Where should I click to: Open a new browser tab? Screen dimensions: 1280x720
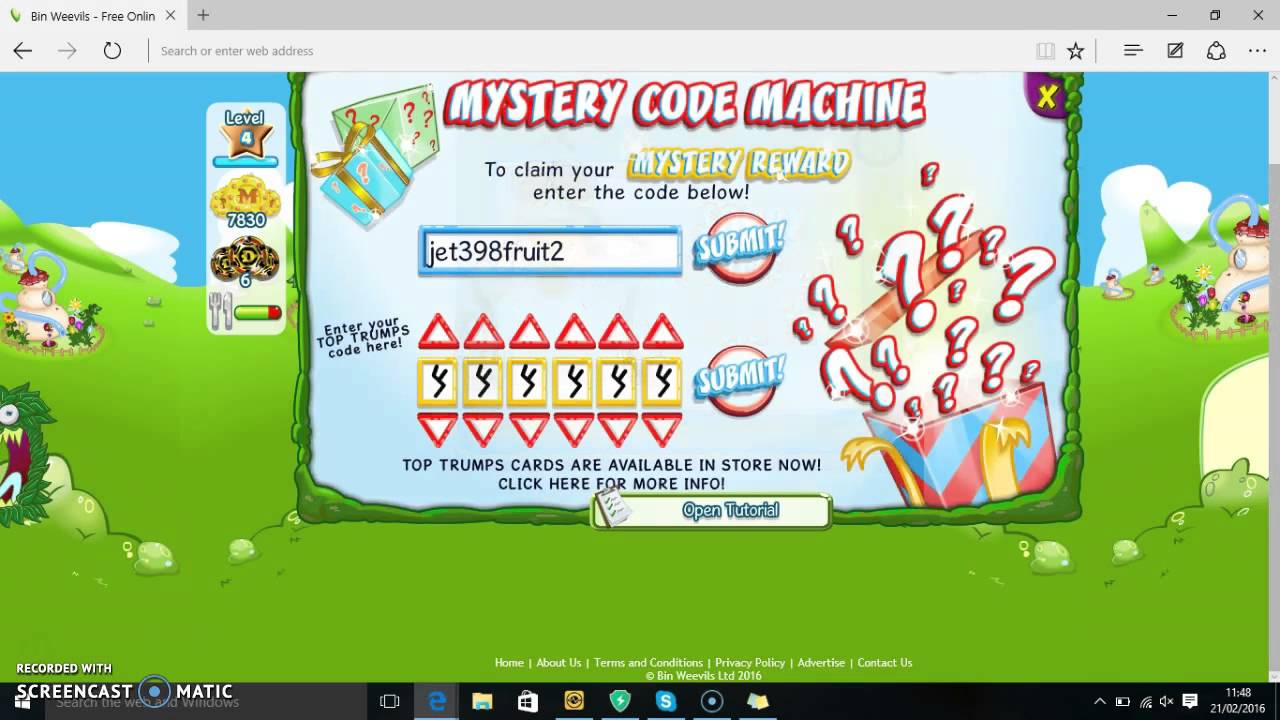coord(203,15)
